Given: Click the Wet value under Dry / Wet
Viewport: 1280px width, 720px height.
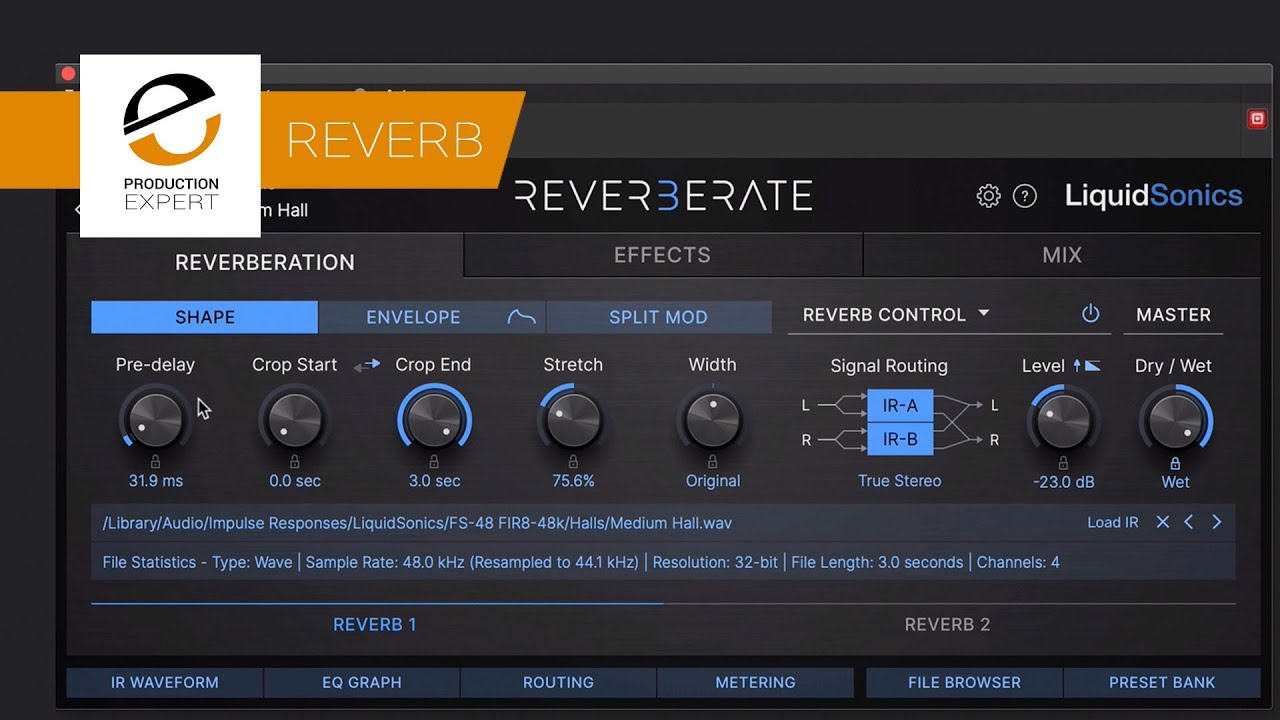Looking at the screenshot, I should click(x=1175, y=482).
